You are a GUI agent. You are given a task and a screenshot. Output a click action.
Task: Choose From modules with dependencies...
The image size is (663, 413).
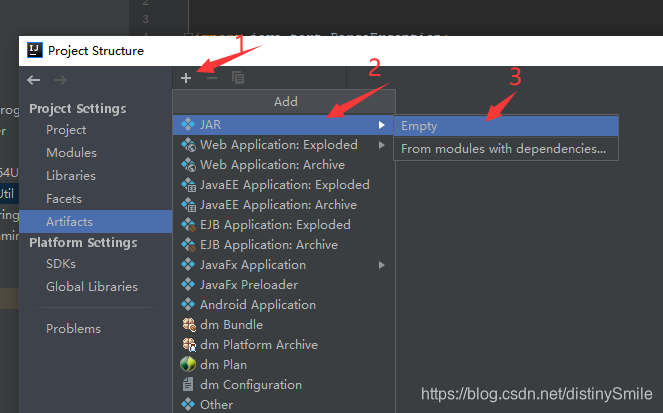pos(506,149)
